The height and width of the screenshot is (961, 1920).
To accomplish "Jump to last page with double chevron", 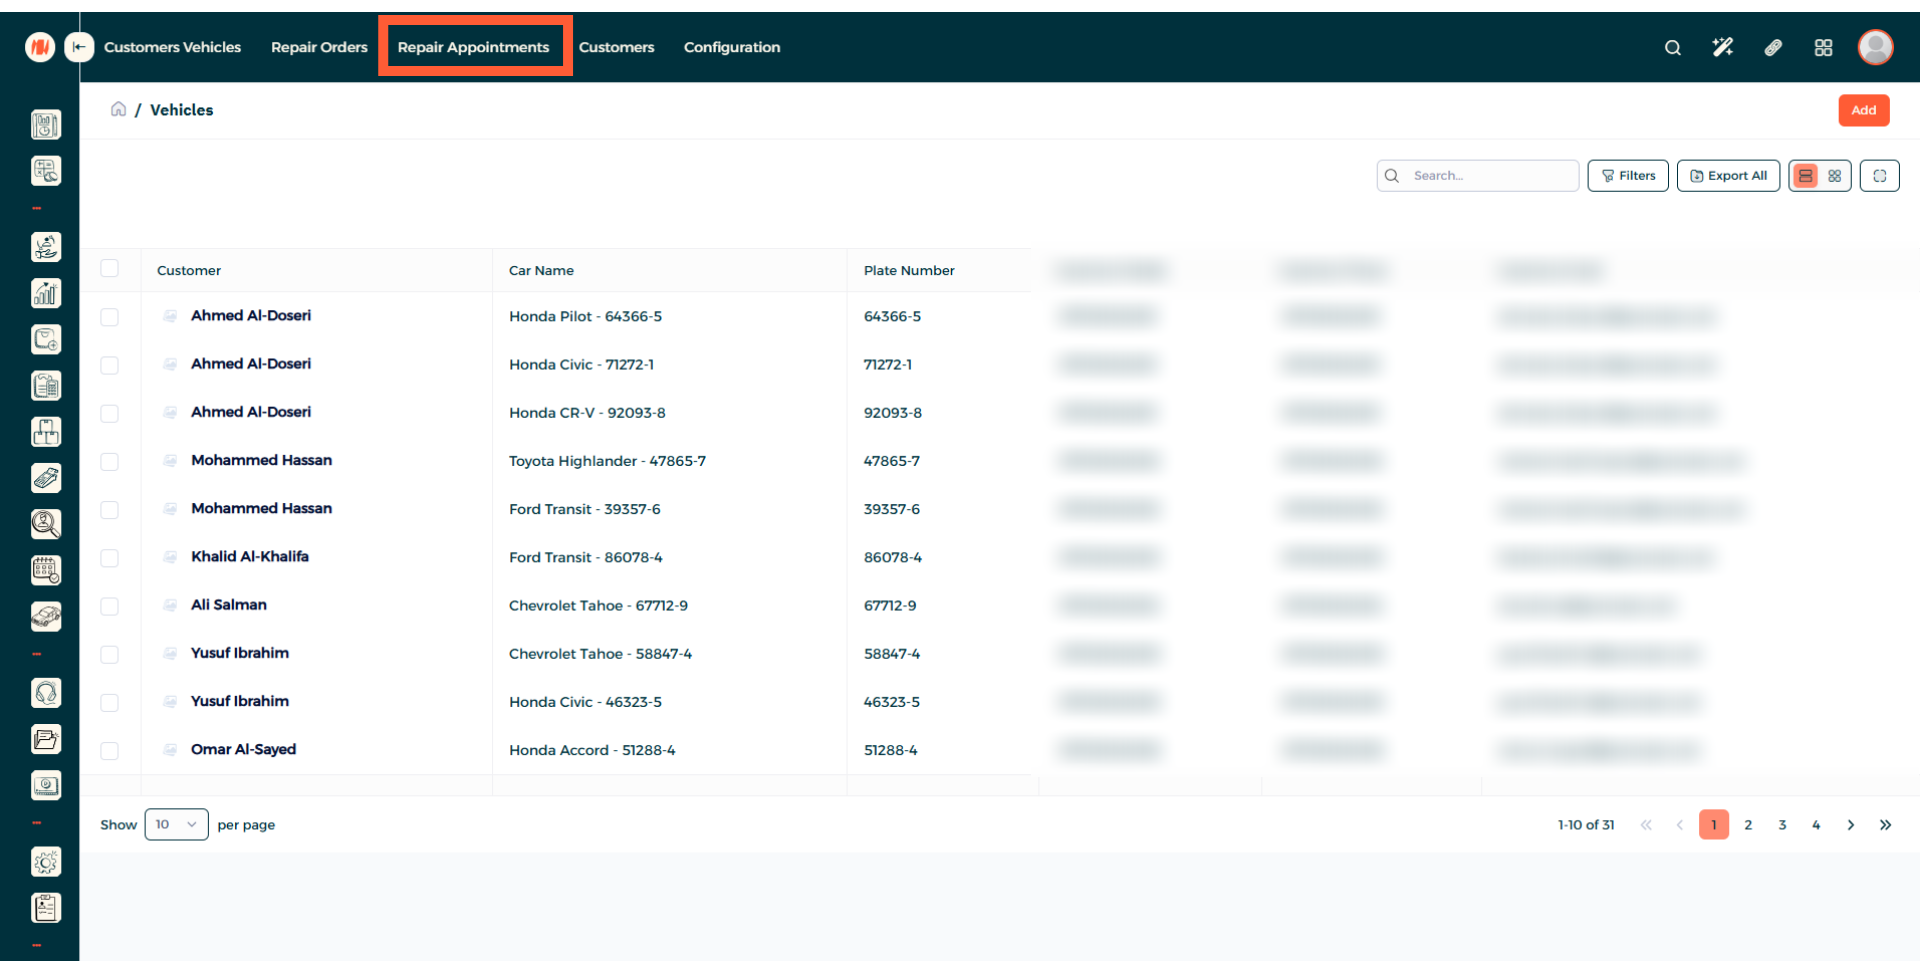I will (x=1885, y=825).
